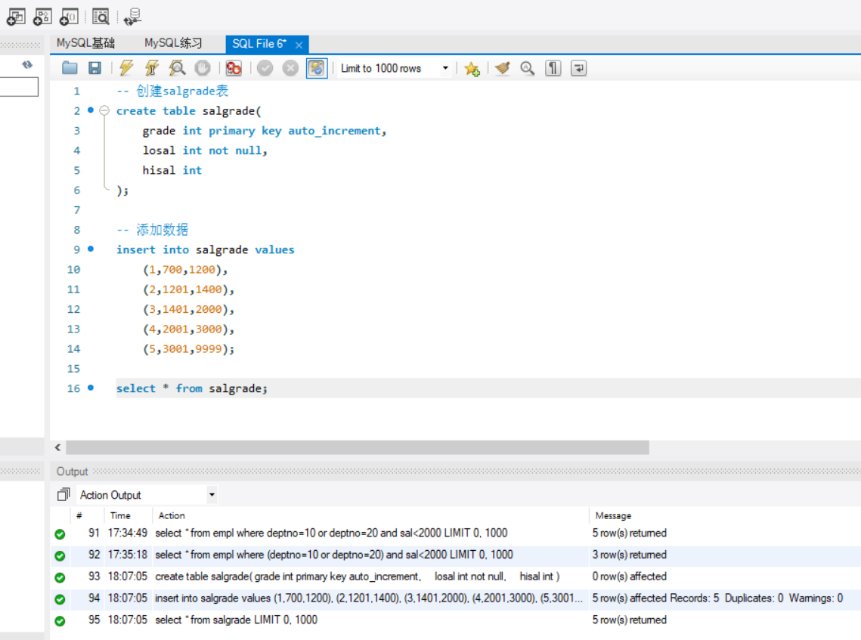This screenshot has height=640, width=861.
Task: Toggle word wrap in editor
Action: tap(578, 68)
